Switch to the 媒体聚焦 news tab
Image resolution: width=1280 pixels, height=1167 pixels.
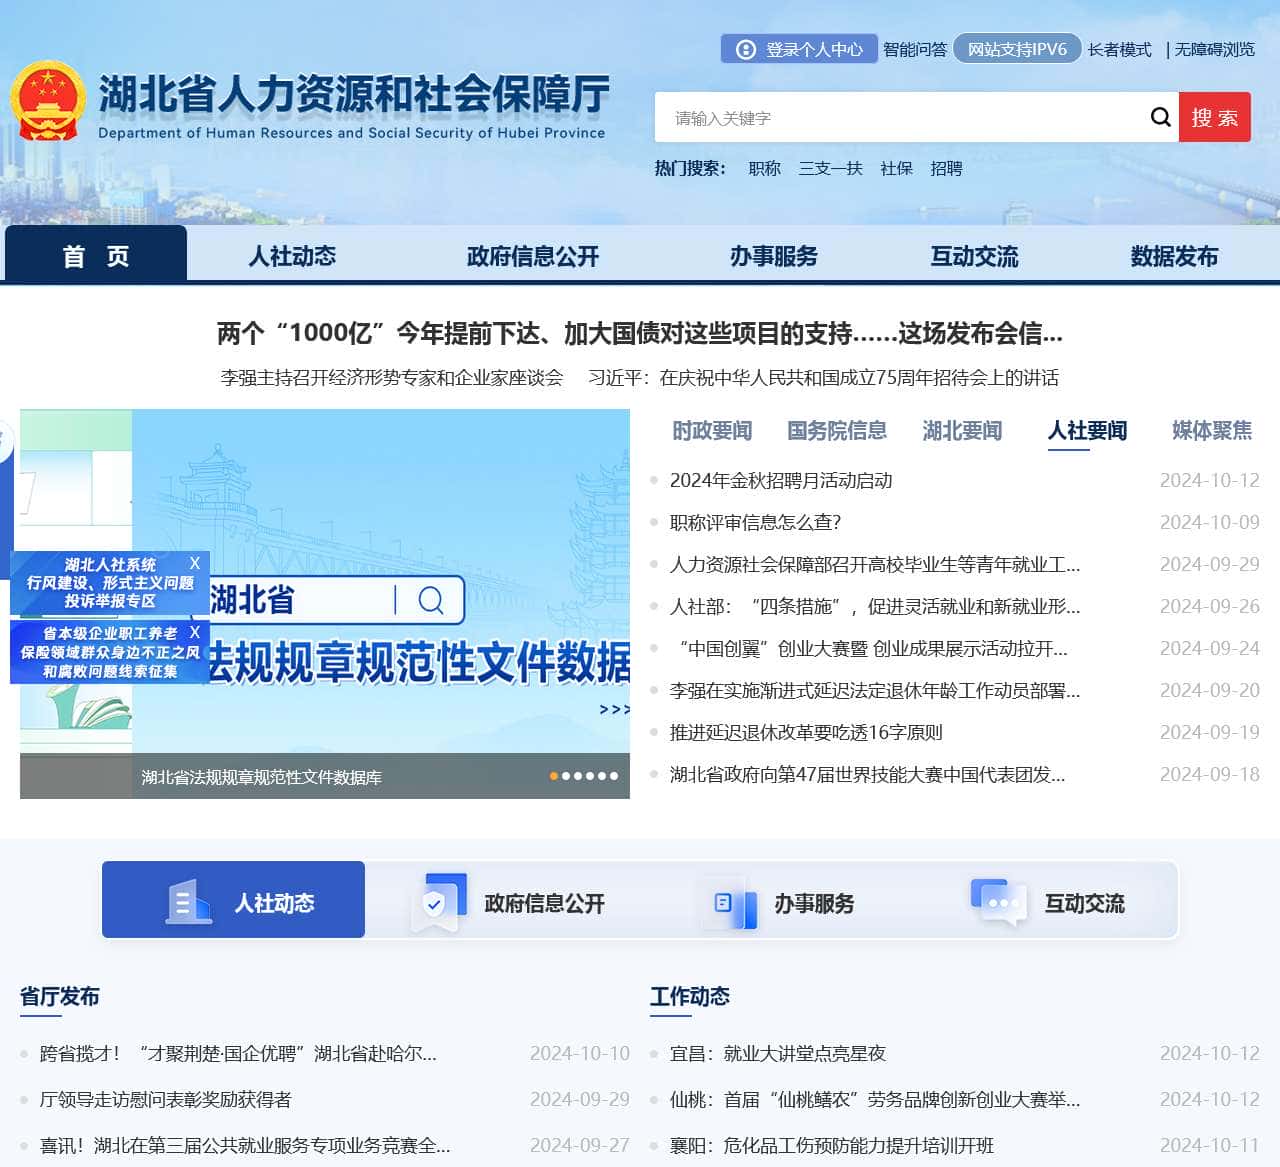tap(1211, 431)
